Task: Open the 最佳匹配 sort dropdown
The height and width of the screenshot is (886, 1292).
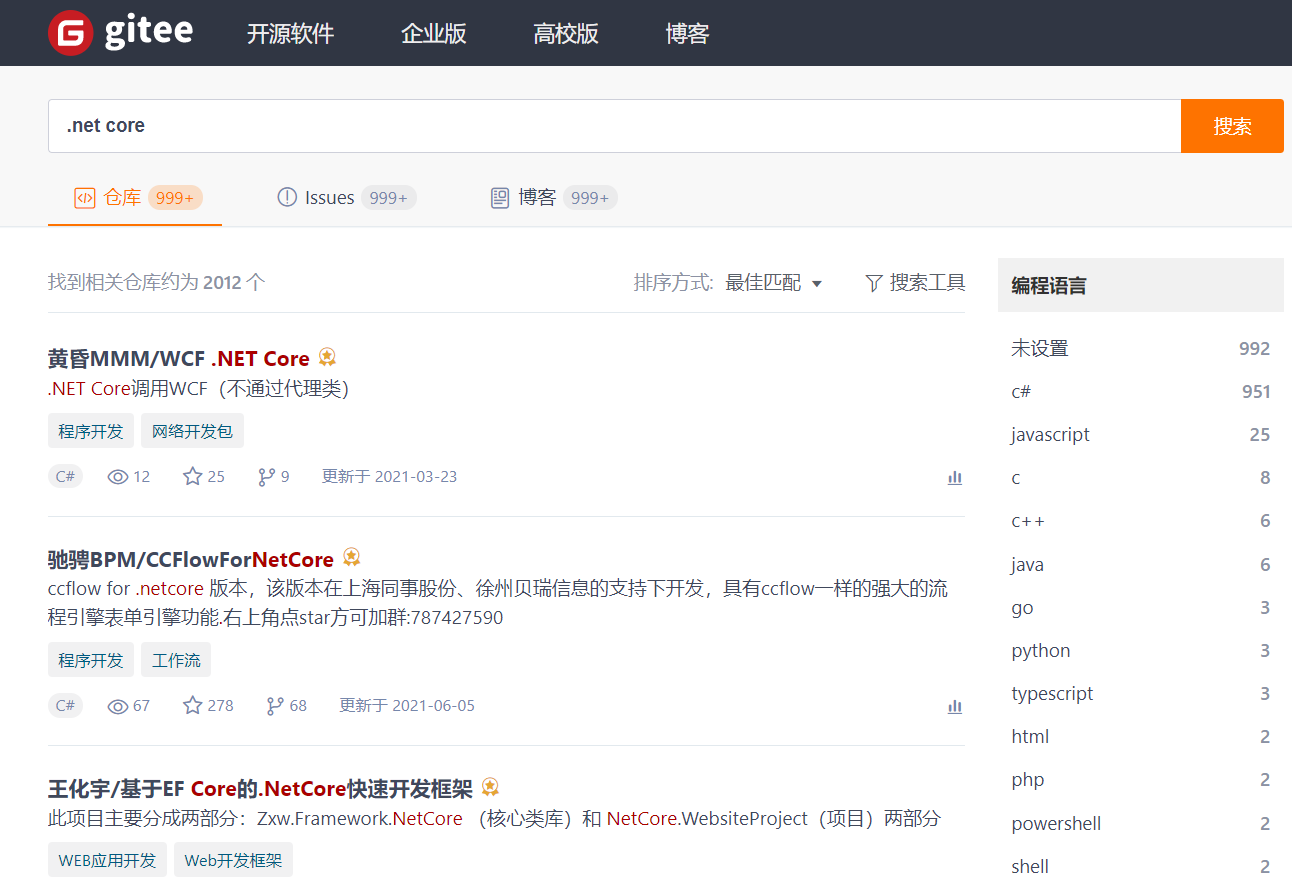Action: click(773, 283)
